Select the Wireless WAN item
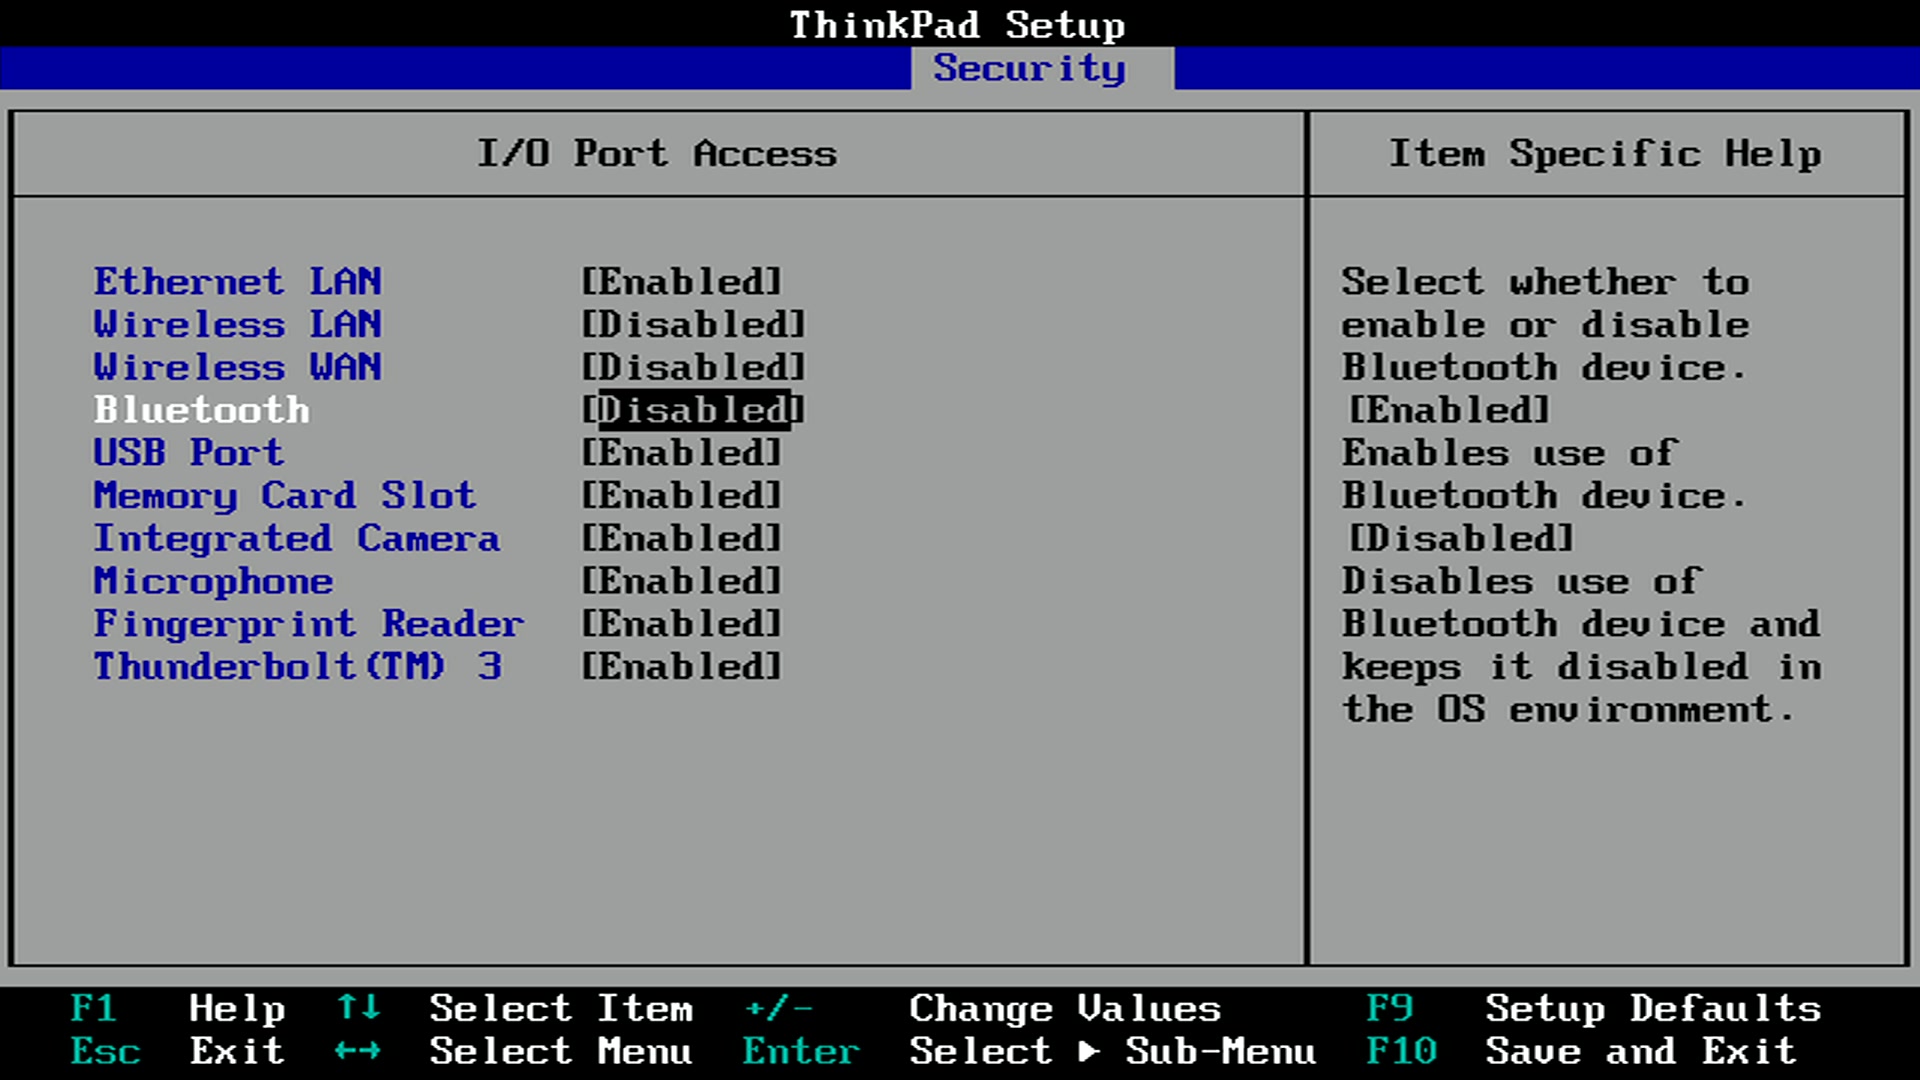 tap(237, 367)
